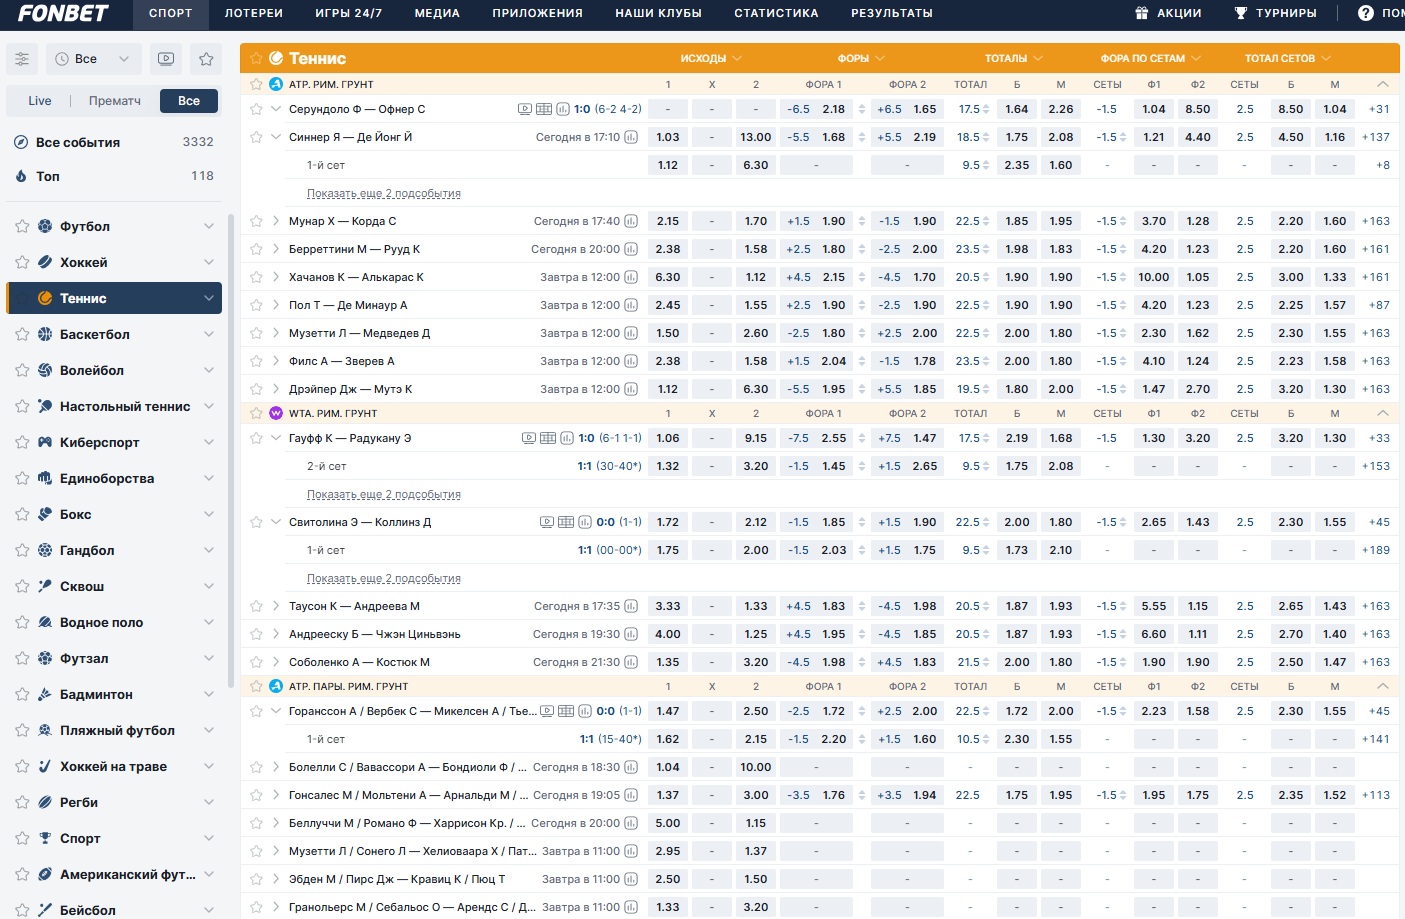Screen dimensions: 1405x919
Task: Favorite the Свитолина — Коллинз match
Action: pyautogui.click(x=256, y=522)
